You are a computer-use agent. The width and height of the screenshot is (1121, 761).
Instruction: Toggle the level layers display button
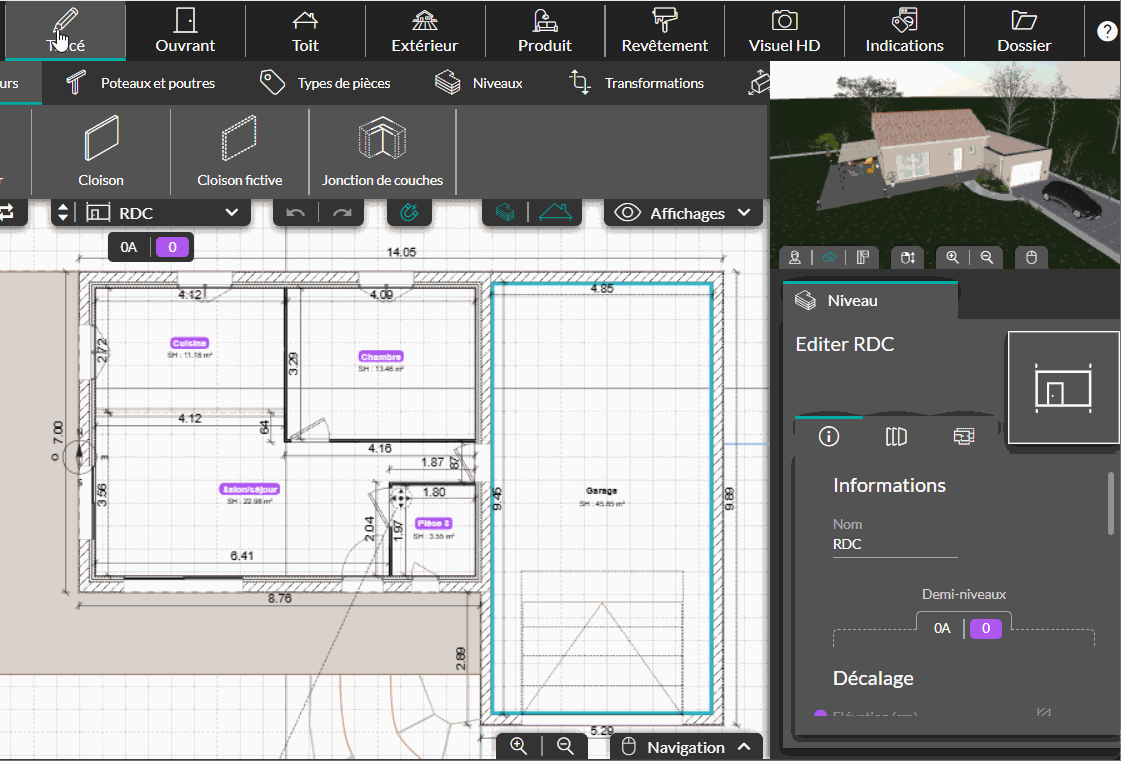pyautogui.click(x=505, y=213)
